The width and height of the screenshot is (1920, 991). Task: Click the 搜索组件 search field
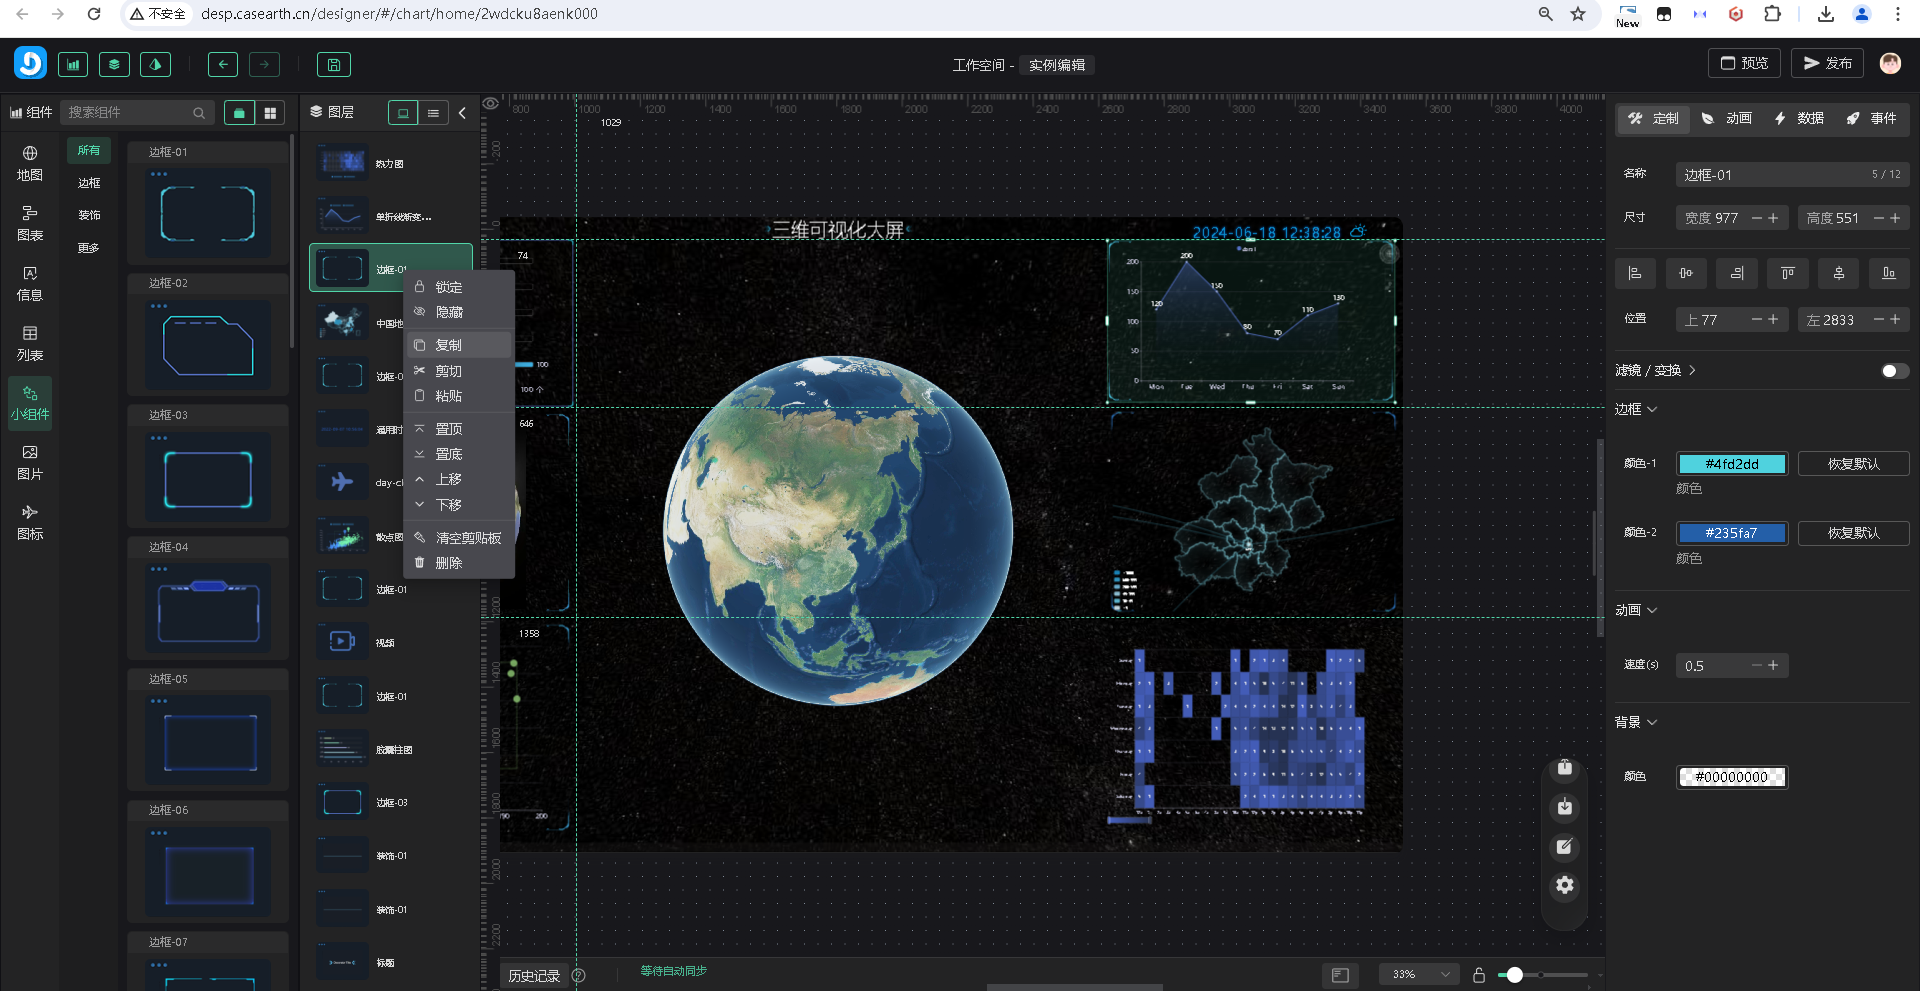click(128, 113)
